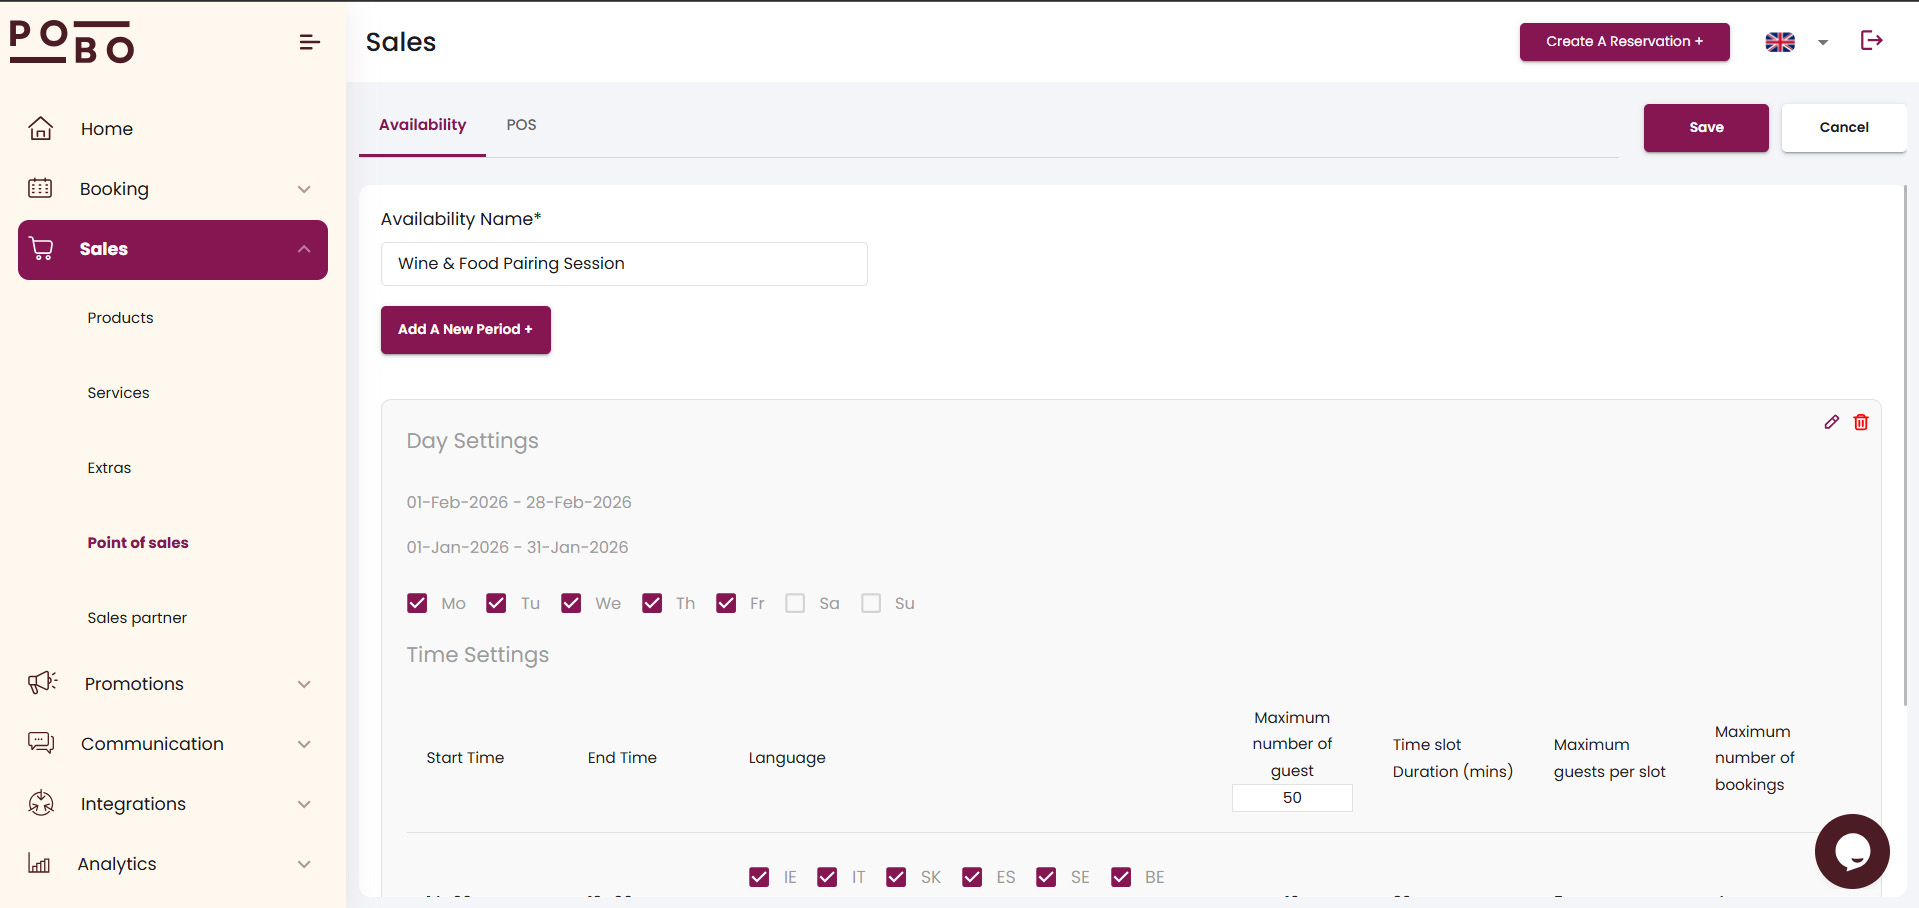Click the UK flag language icon
Viewport: 1919px width, 908px height.
point(1780,42)
